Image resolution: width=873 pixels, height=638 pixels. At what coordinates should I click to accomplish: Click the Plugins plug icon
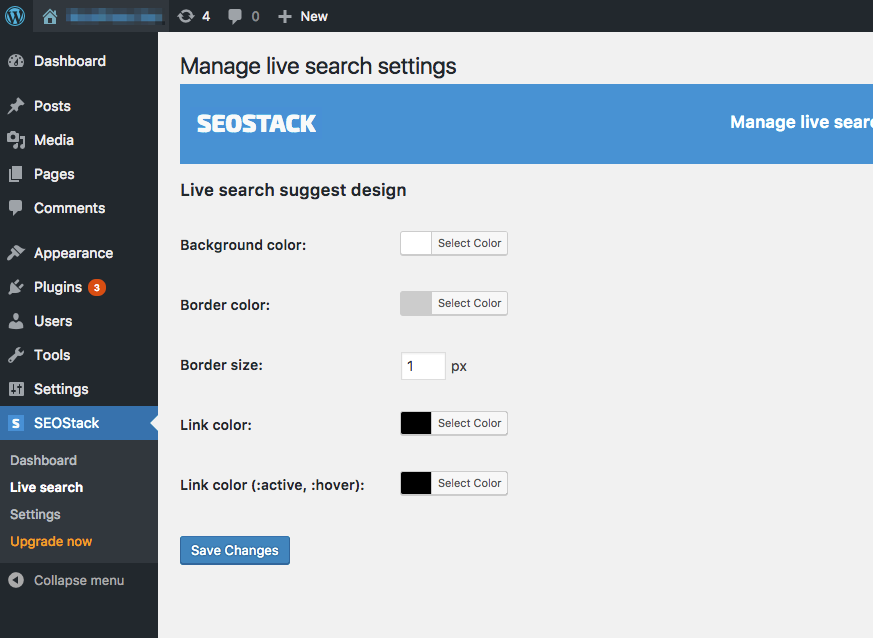16,287
